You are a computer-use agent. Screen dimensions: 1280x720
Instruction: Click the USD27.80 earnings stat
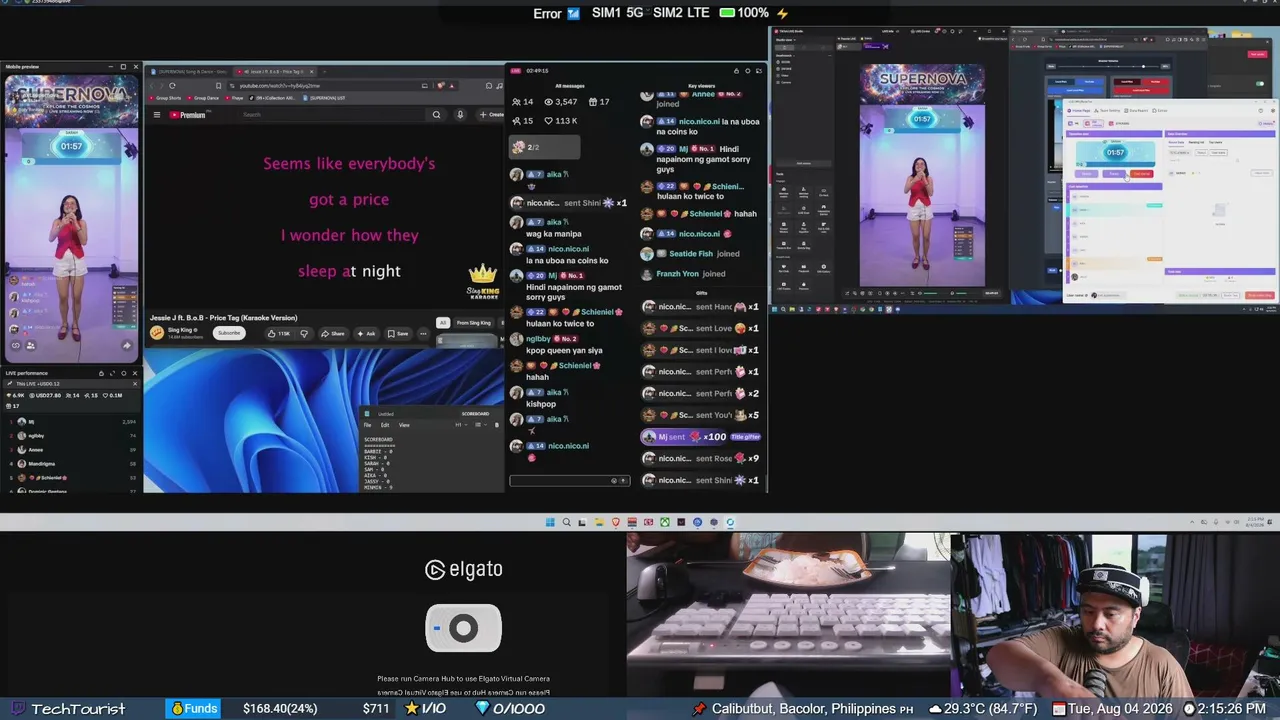click(x=44, y=395)
